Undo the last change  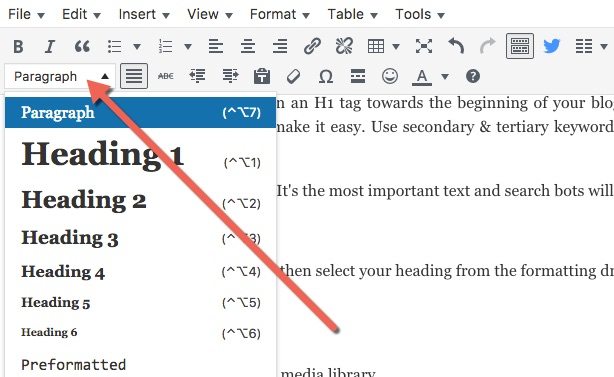pyautogui.click(x=456, y=46)
